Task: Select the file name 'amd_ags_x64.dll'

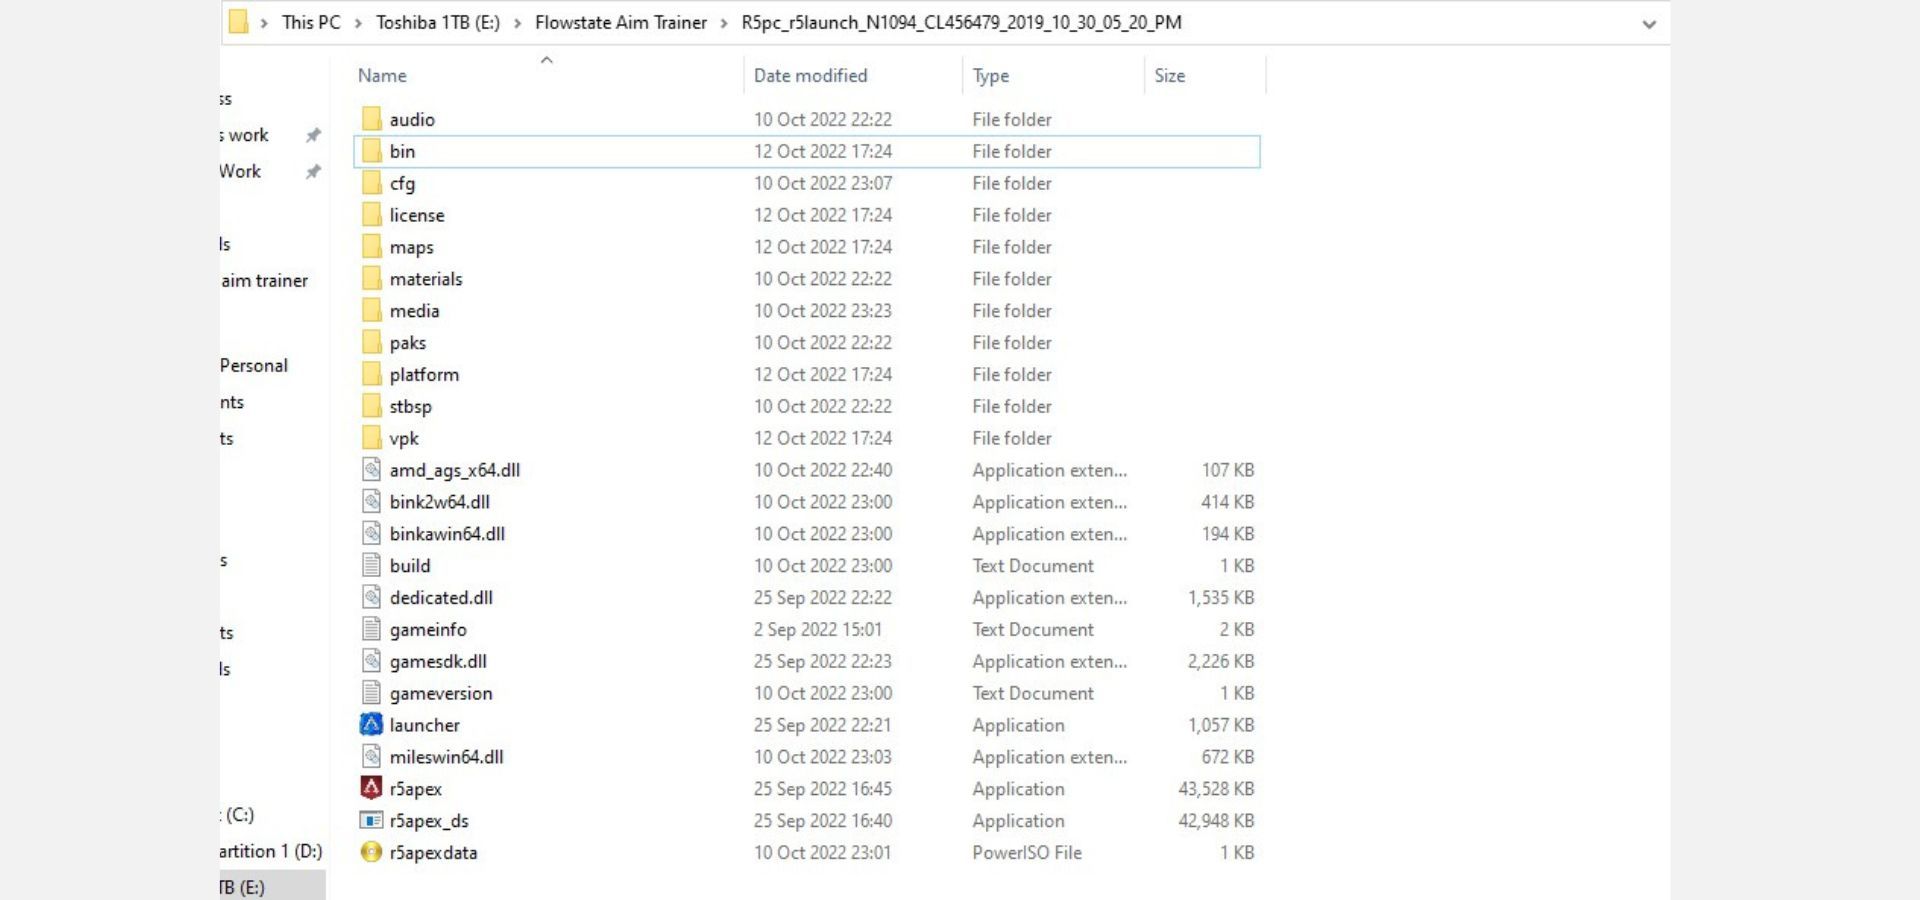Action: pyautogui.click(x=455, y=470)
